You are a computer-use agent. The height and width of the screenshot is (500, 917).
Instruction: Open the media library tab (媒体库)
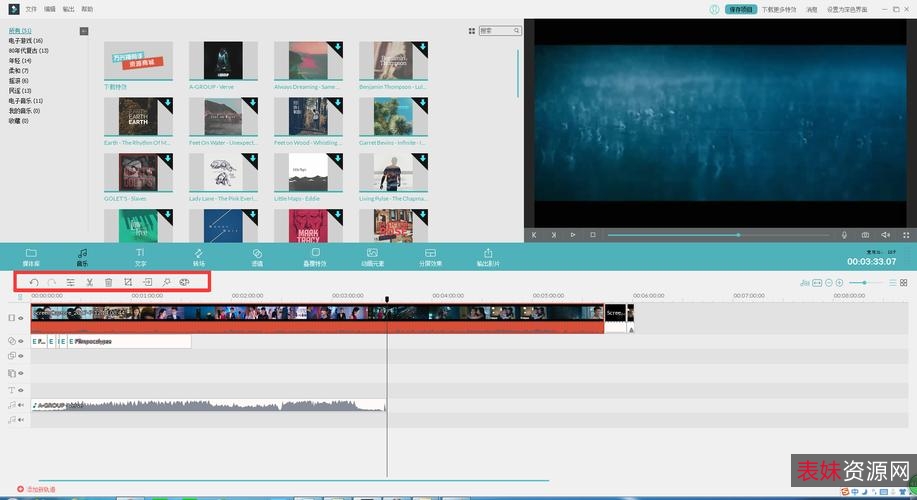(x=31, y=257)
